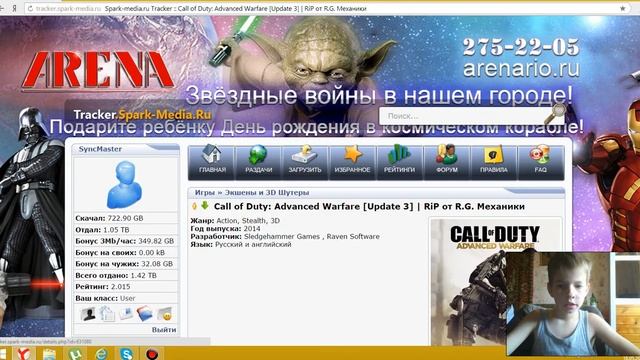The height and width of the screenshot is (360, 640).
Task: Click the Tracker.Spark-Media.Ru logo
Action: point(142,115)
